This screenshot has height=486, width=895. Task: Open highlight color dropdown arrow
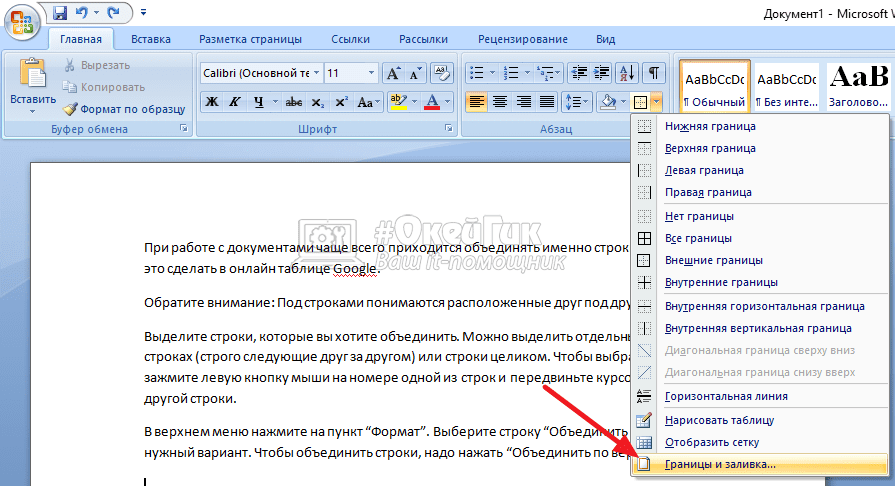click(415, 102)
